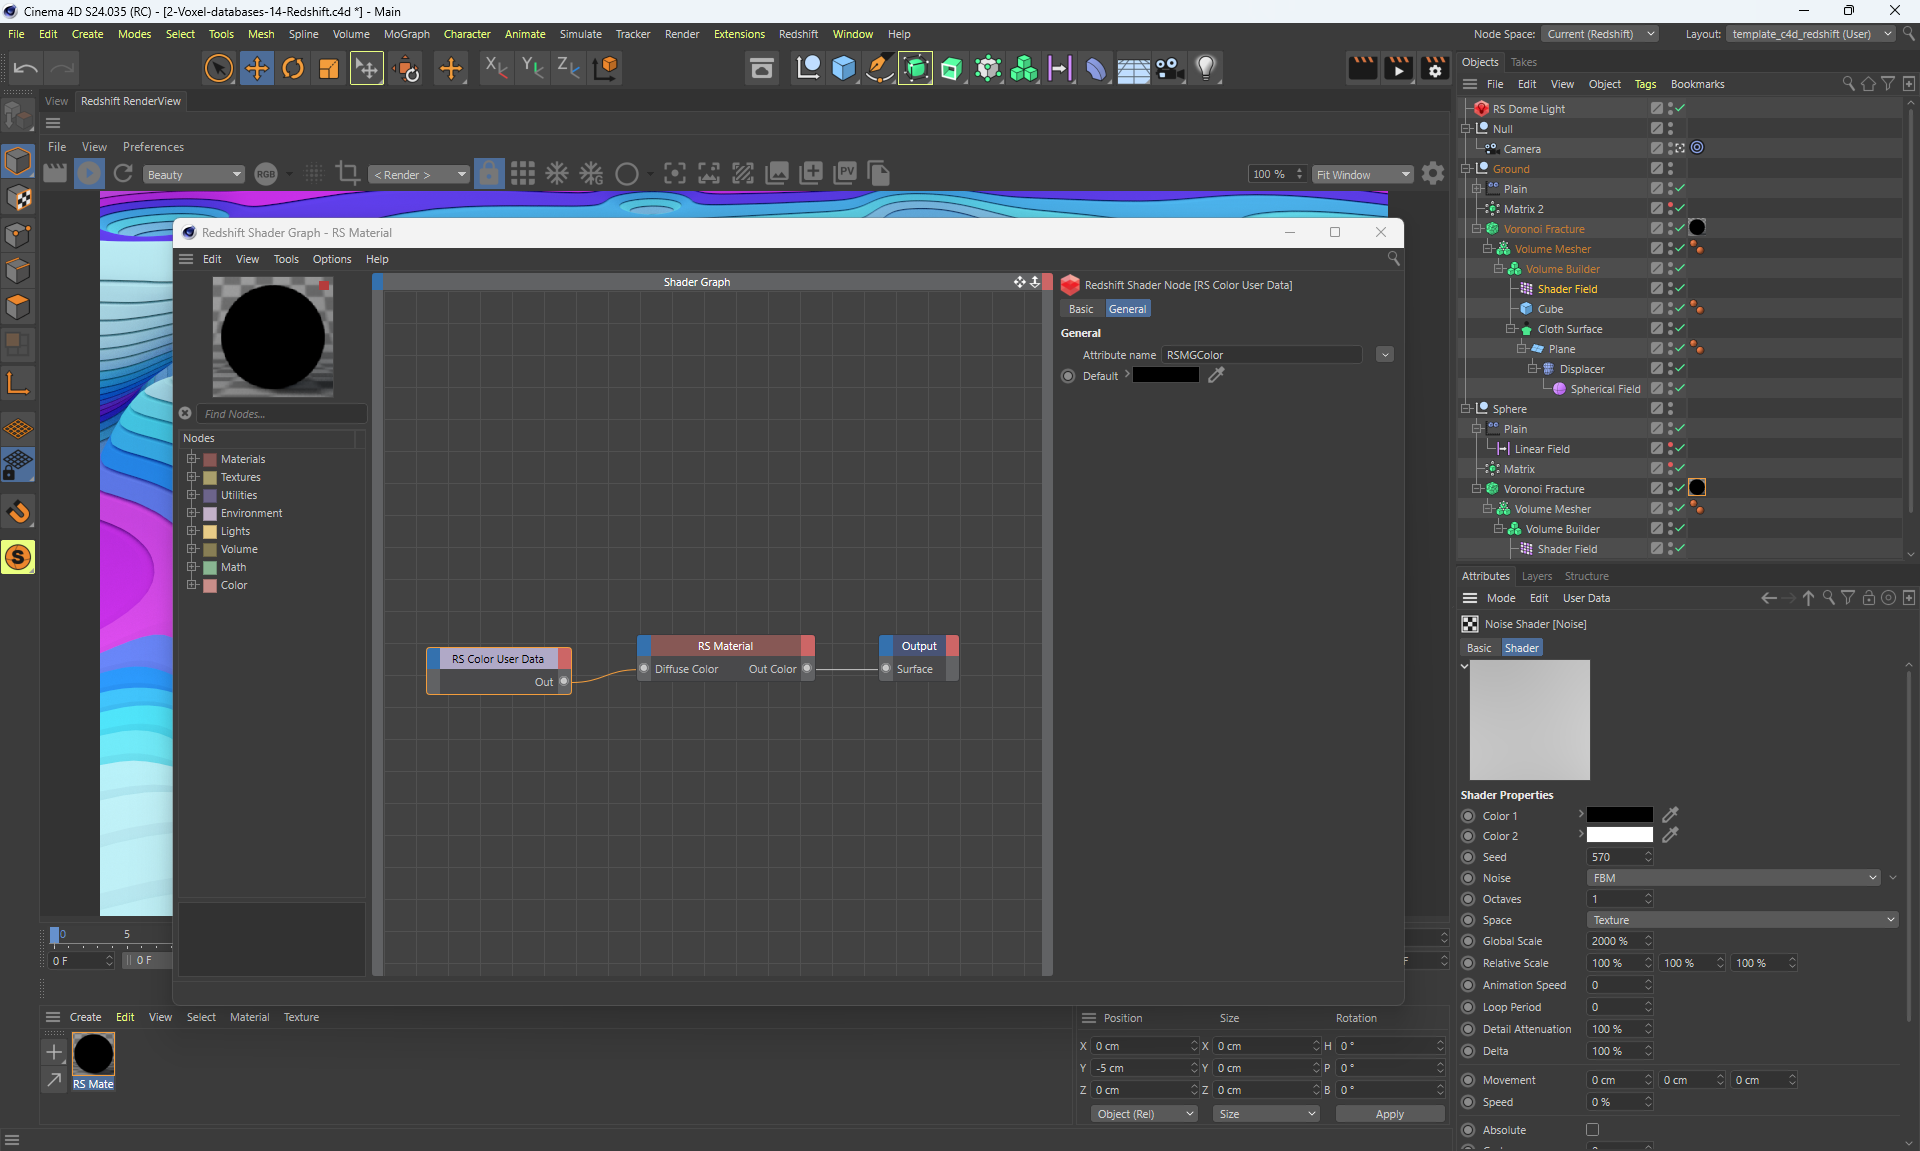The width and height of the screenshot is (1920, 1151).
Task: Click the Apply button
Action: 1389,1114
